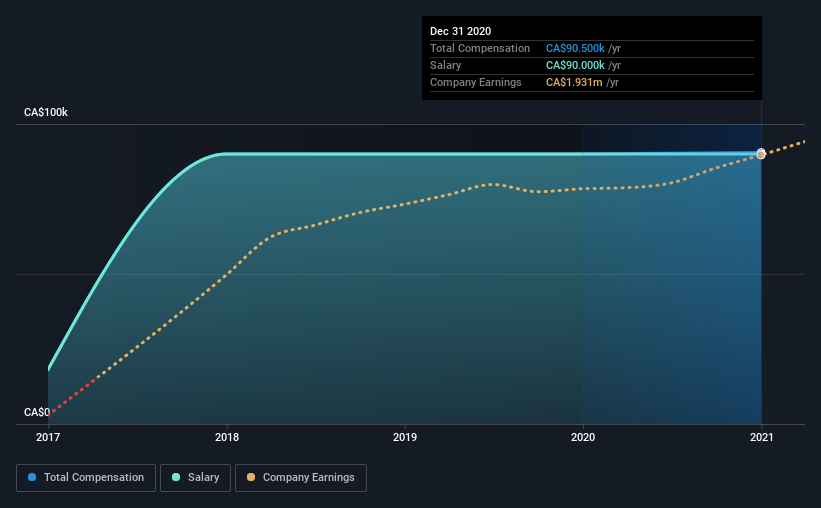Toggle the Total Compensation legend button

tap(86, 478)
